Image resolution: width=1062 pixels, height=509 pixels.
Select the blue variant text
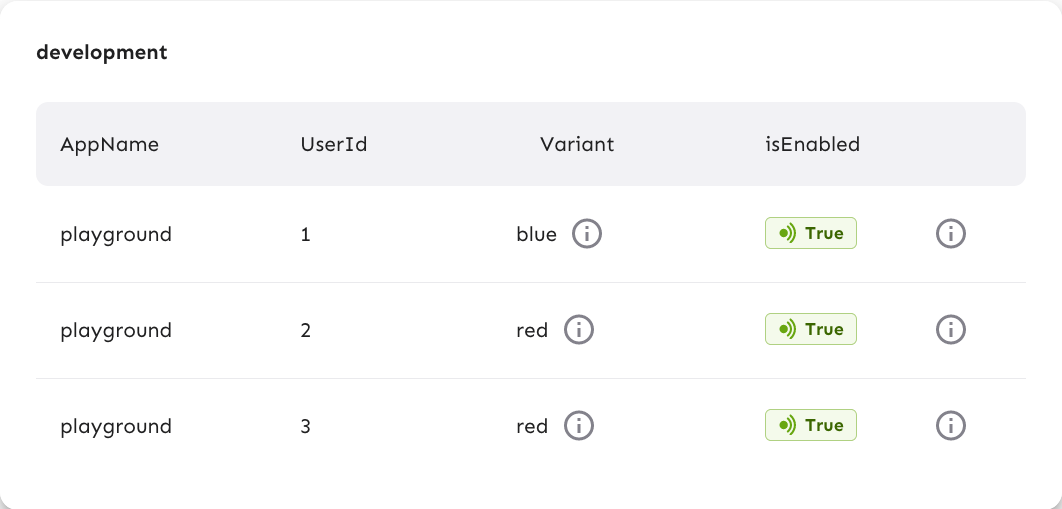click(x=536, y=235)
